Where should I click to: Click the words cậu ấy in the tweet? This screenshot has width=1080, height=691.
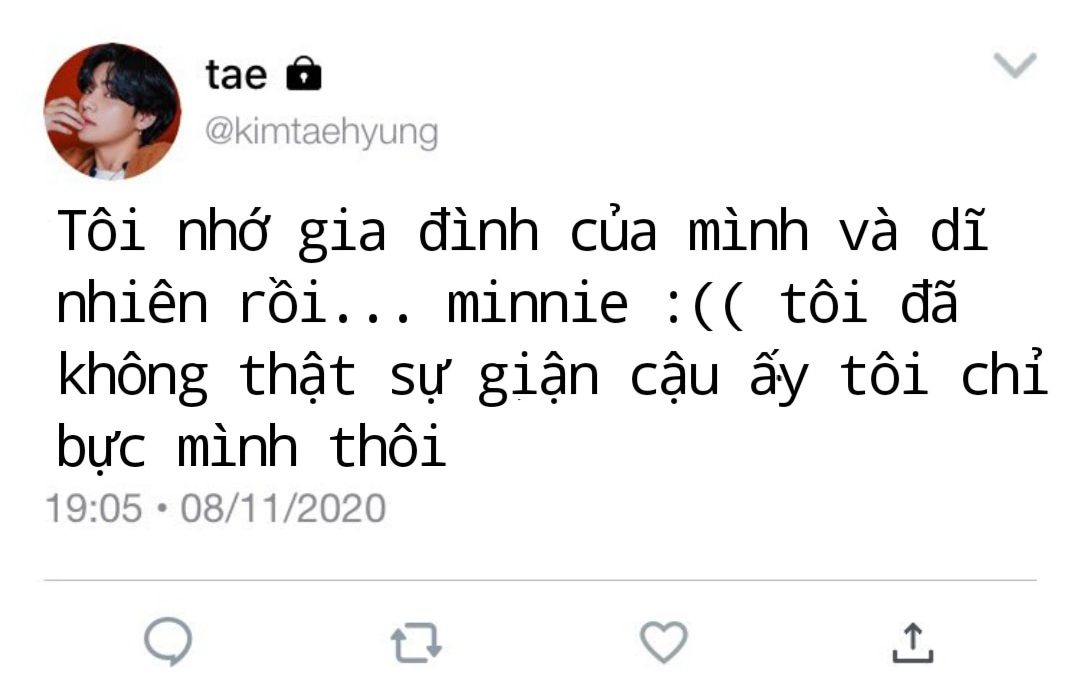click(719, 377)
